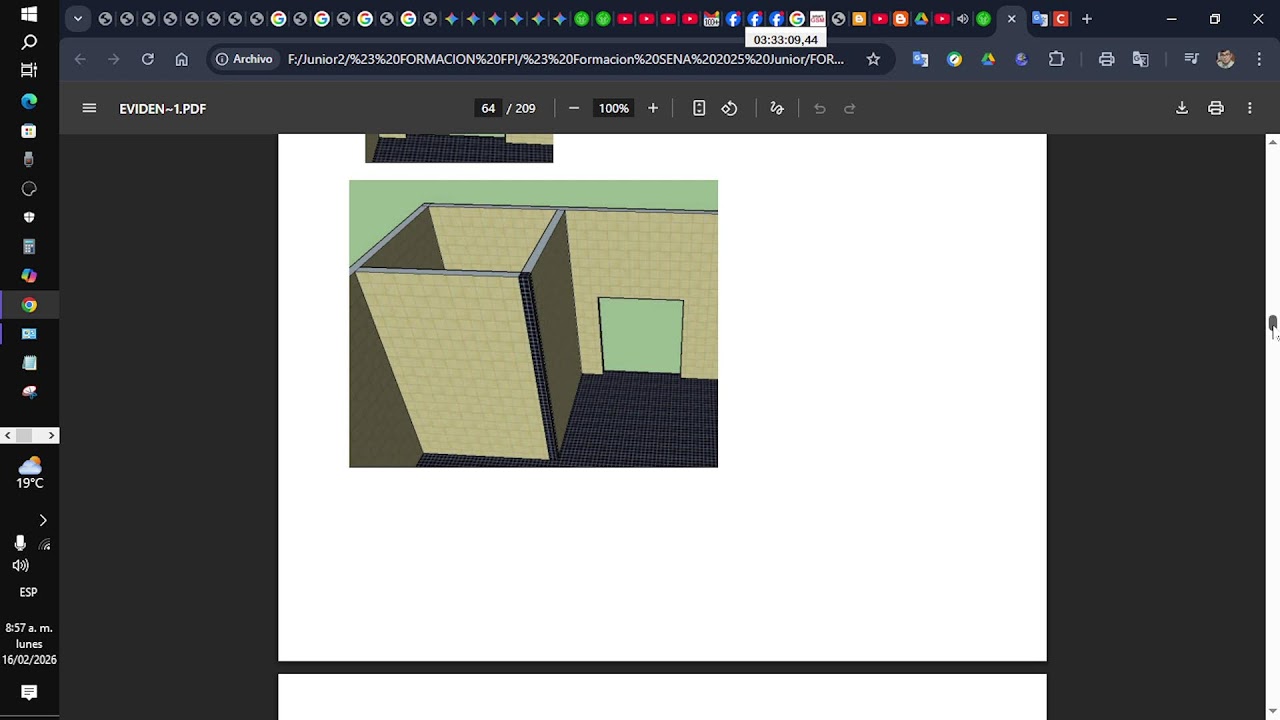
Task: Open the Google Translate extension
Action: point(921,59)
